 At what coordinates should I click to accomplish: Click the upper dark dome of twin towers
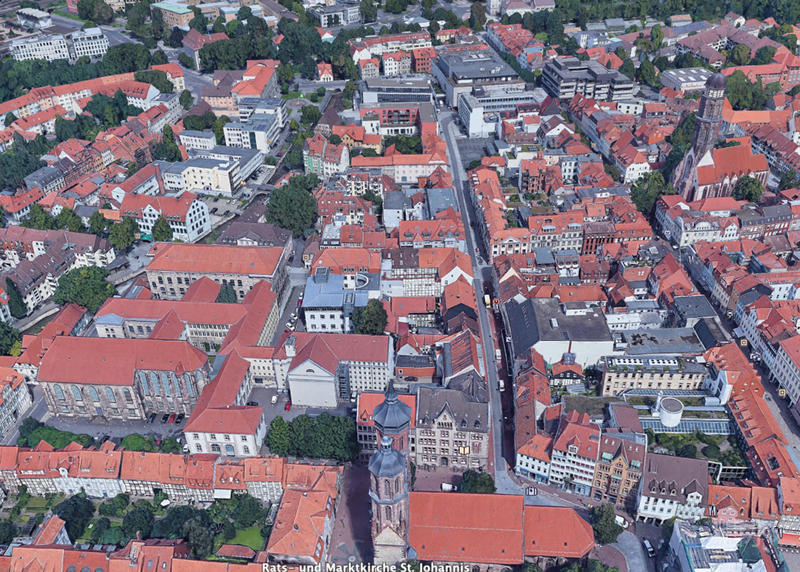click(392, 409)
